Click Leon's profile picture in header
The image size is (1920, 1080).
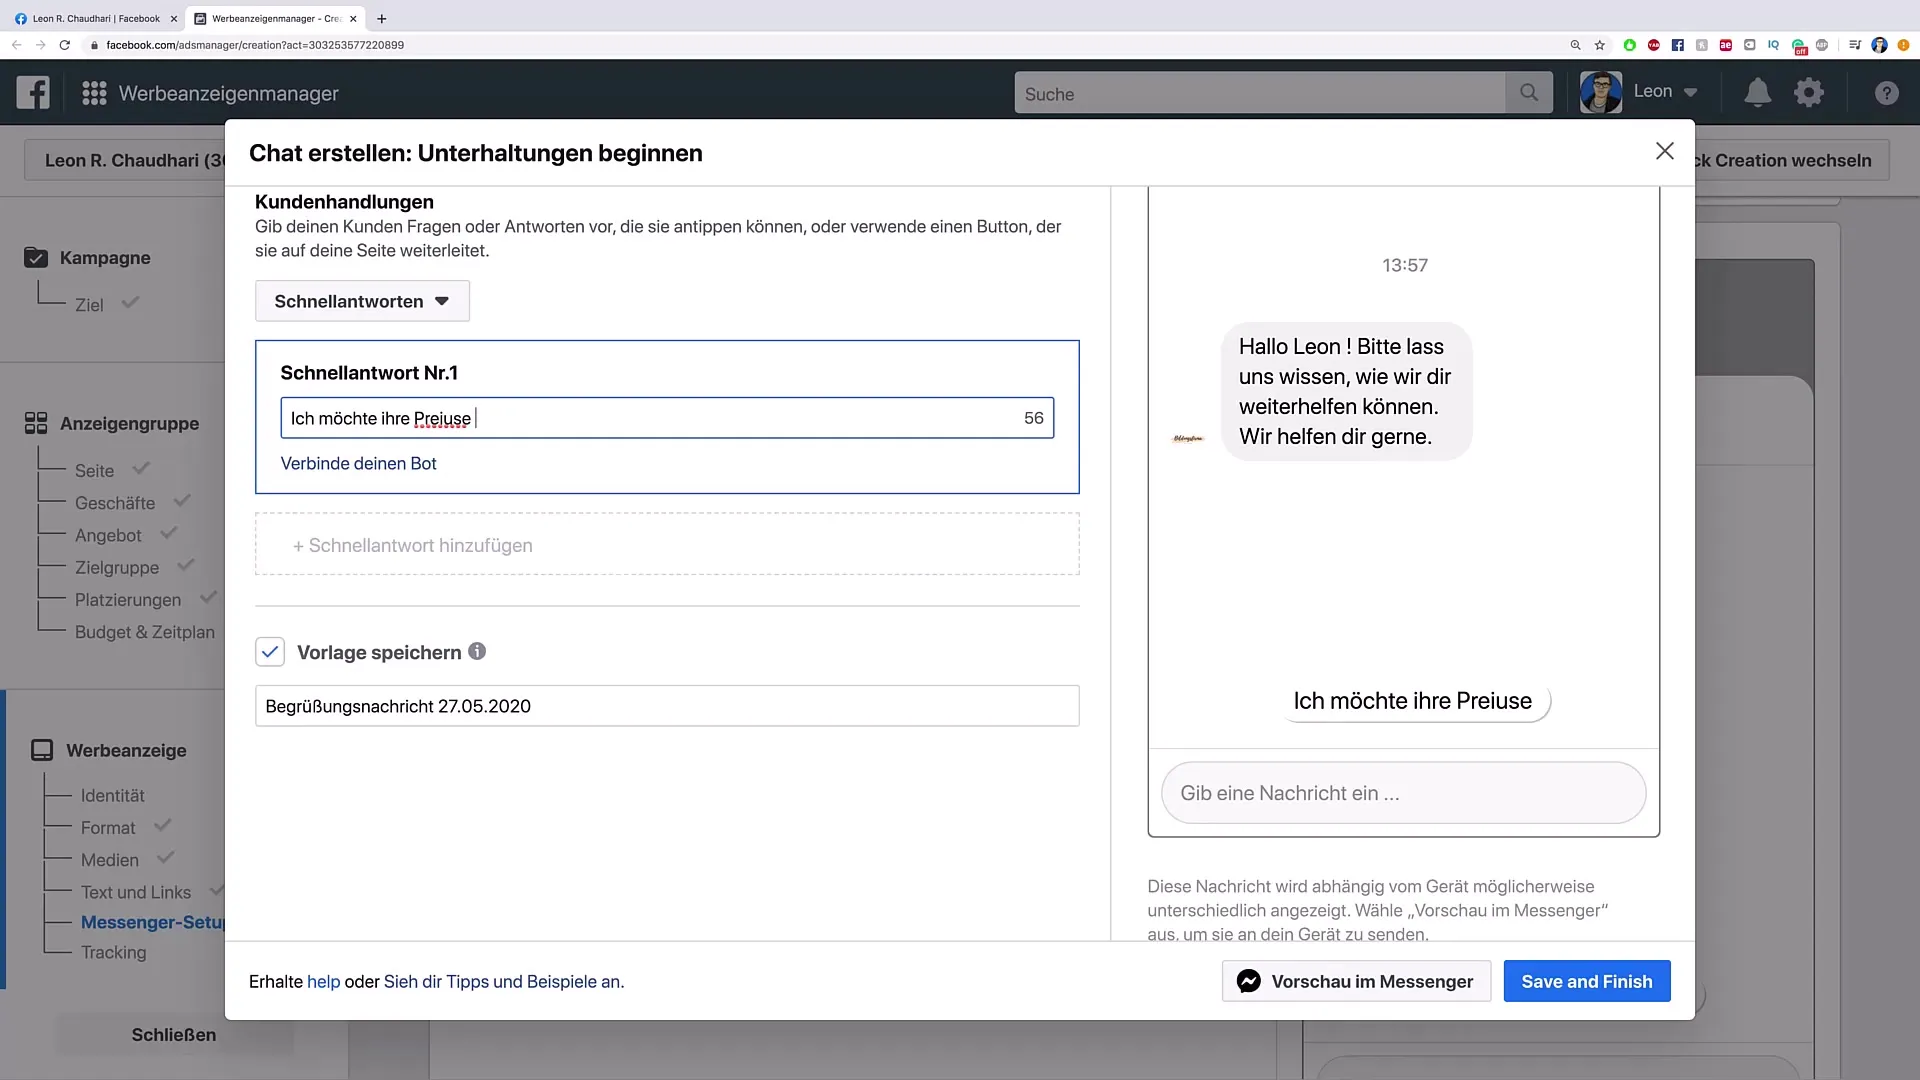tap(1601, 92)
